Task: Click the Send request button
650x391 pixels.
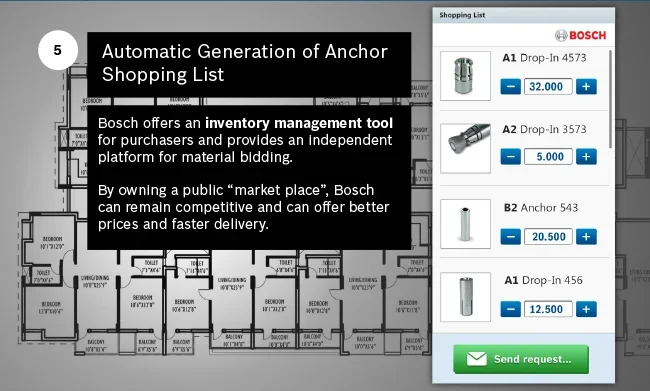Action: [521, 359]
